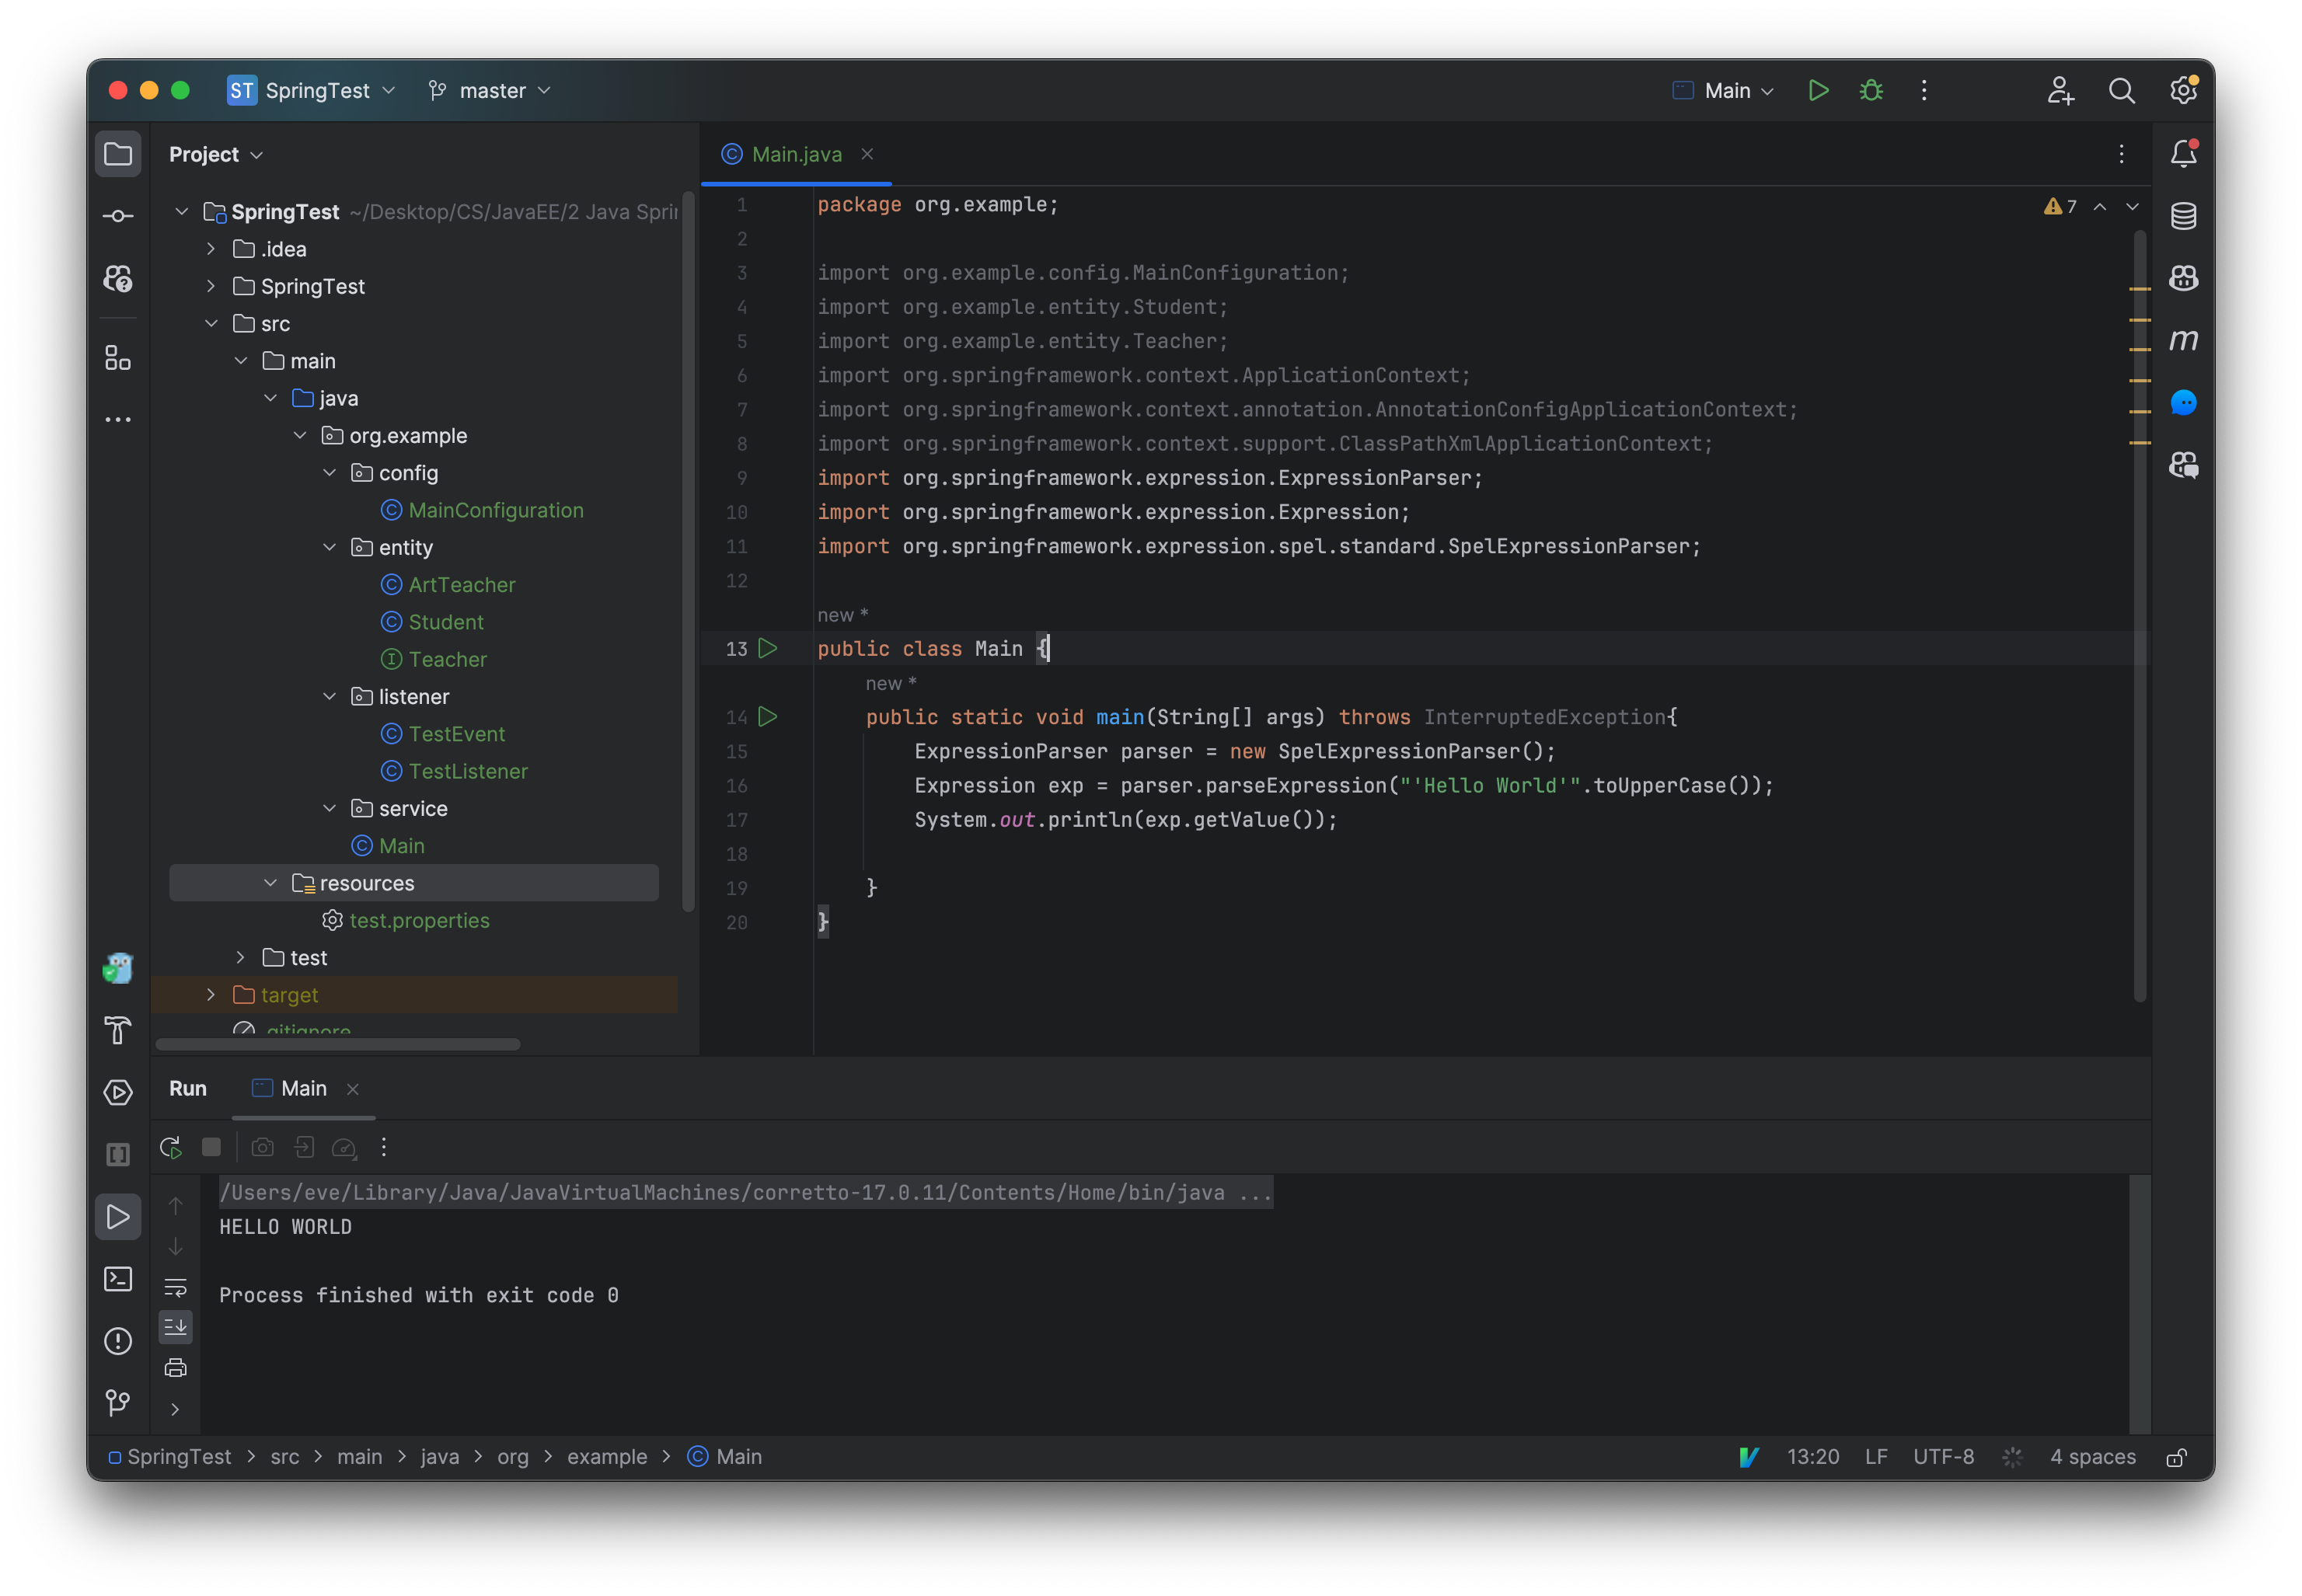Screen dimensions: 2302x1596
Task: Click the stop square button in Run panel
Action: pyautogui.click(x=211, y=1147)
